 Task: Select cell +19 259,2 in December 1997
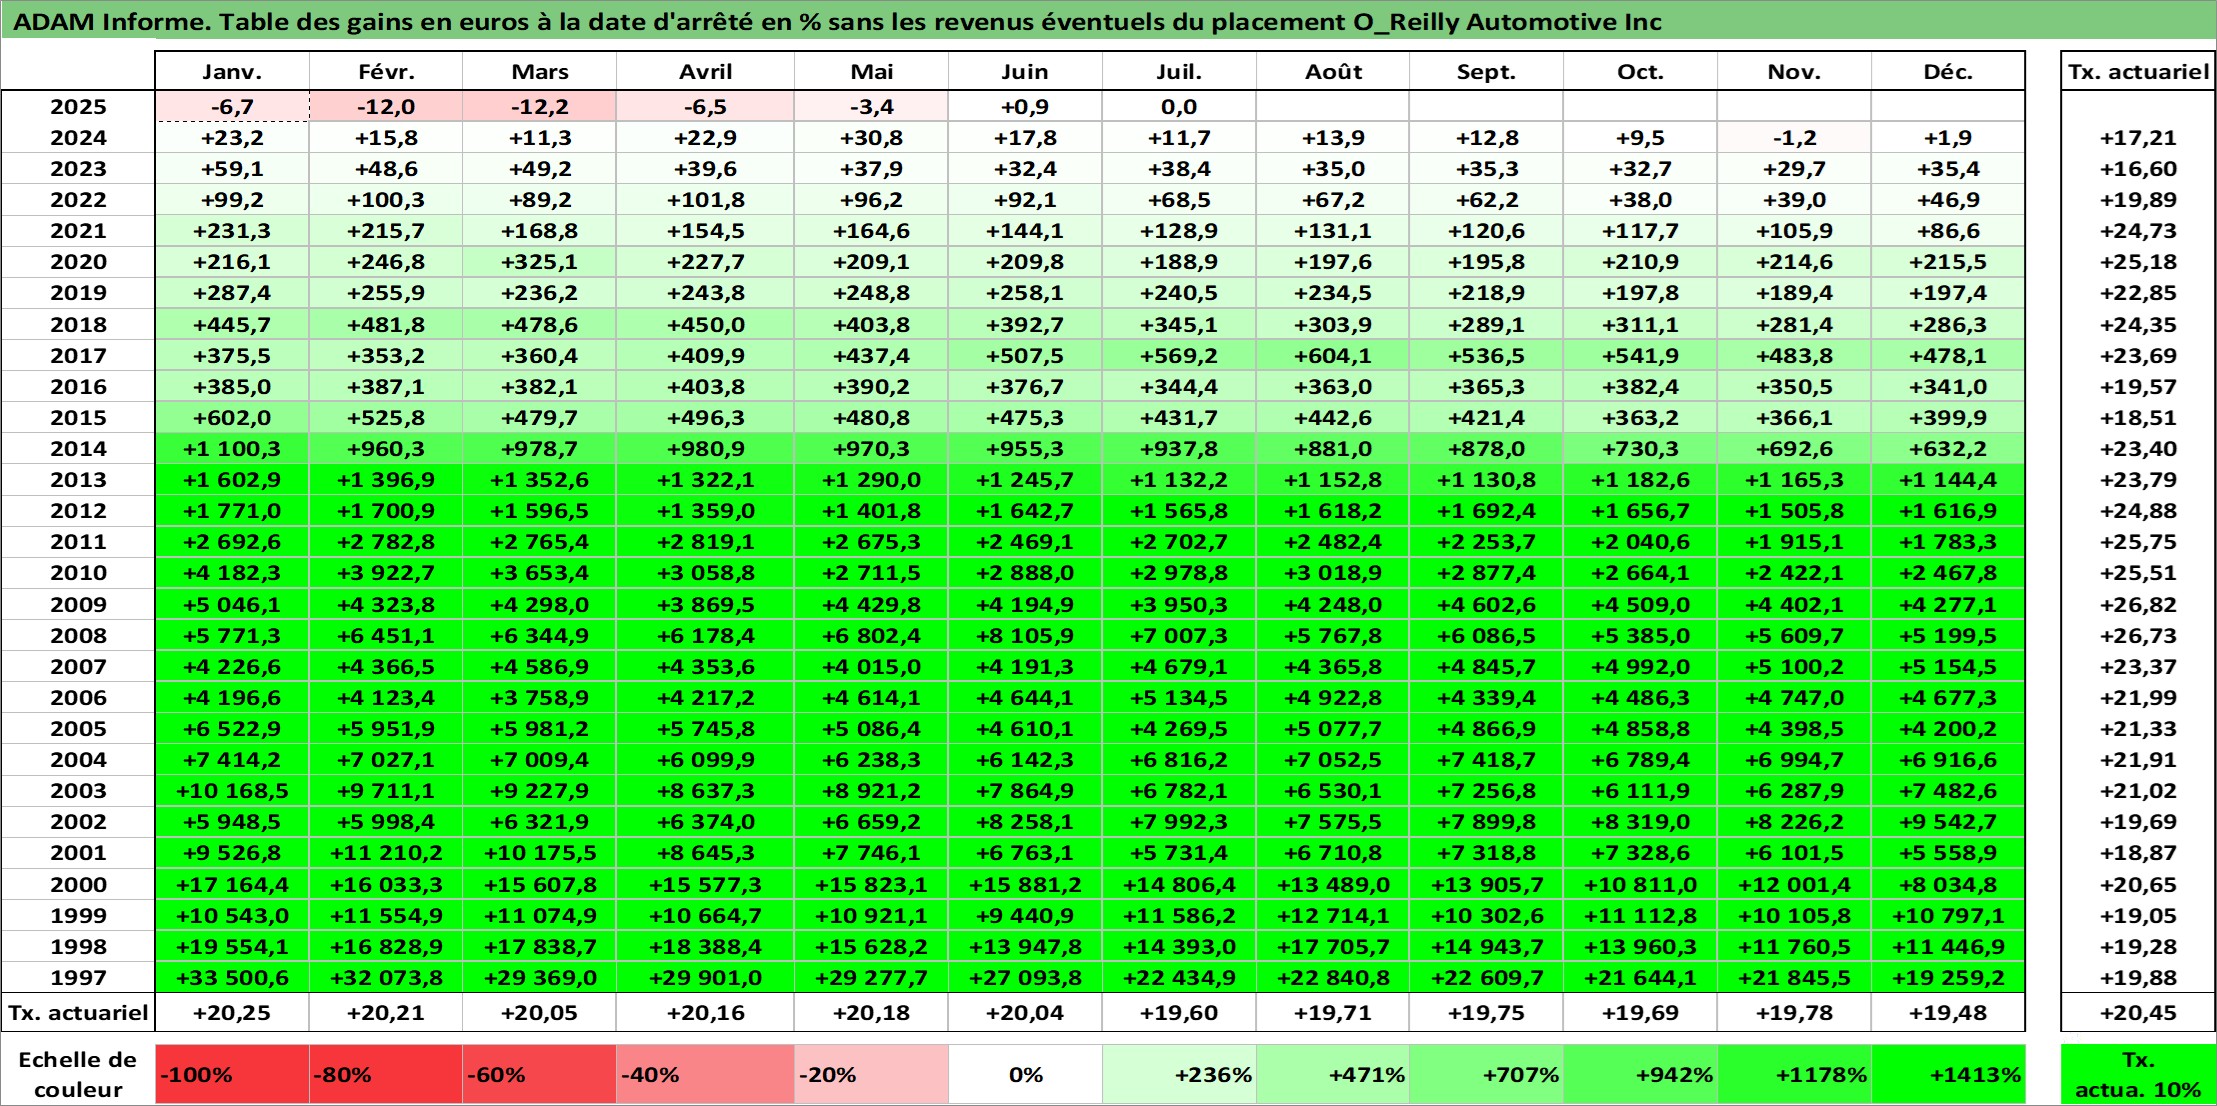click(x=1948, y=977)
